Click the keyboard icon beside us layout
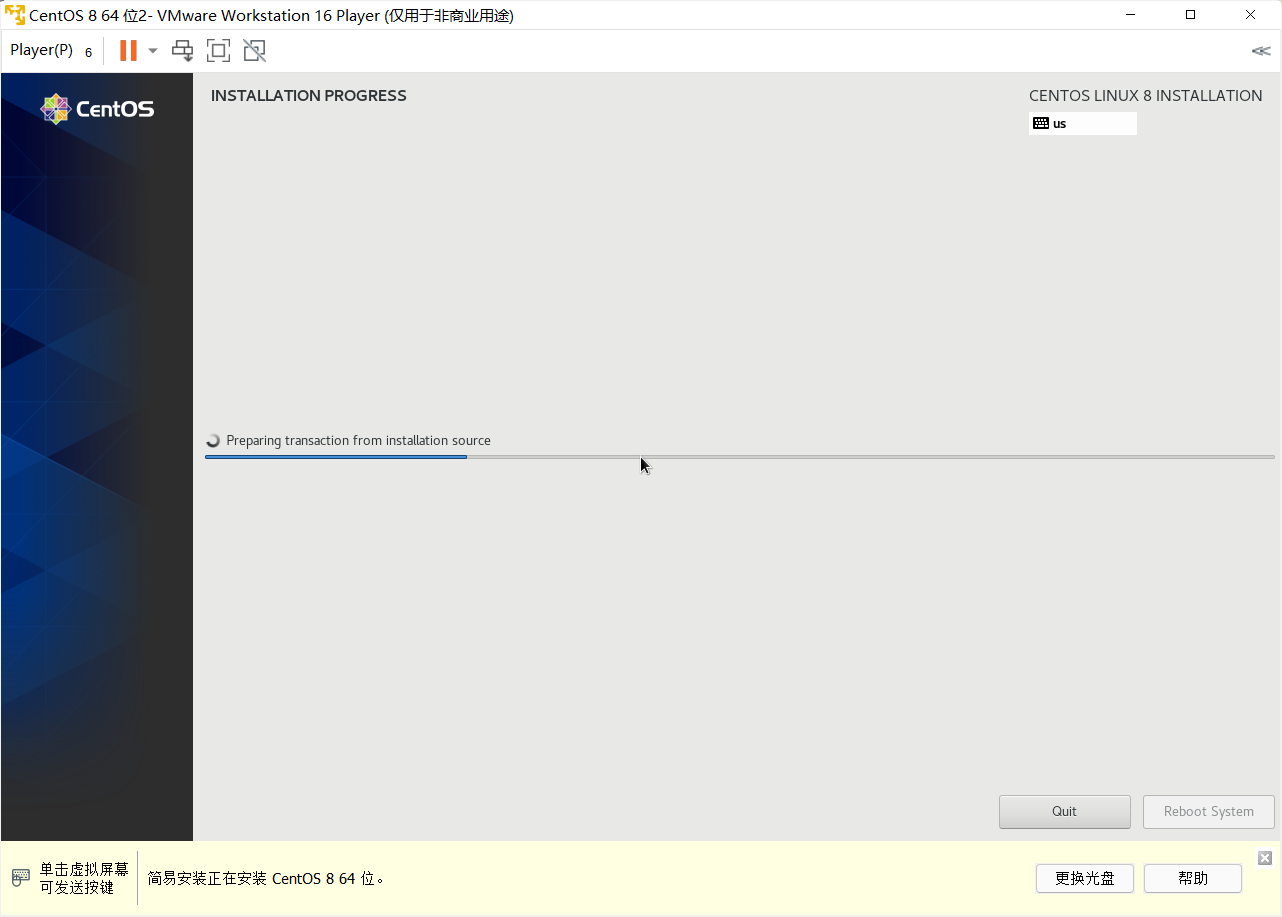The width and height of the screenshot is (1282, 917). [x=1041, y=124]
